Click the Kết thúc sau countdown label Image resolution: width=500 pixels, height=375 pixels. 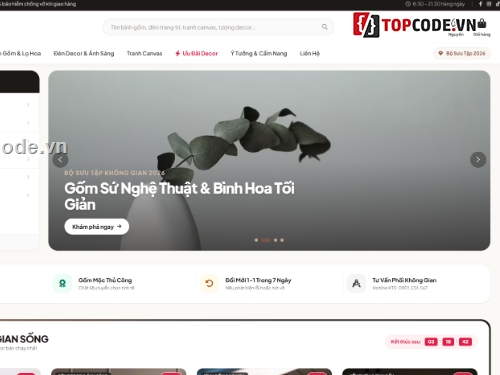pos(405,342)
